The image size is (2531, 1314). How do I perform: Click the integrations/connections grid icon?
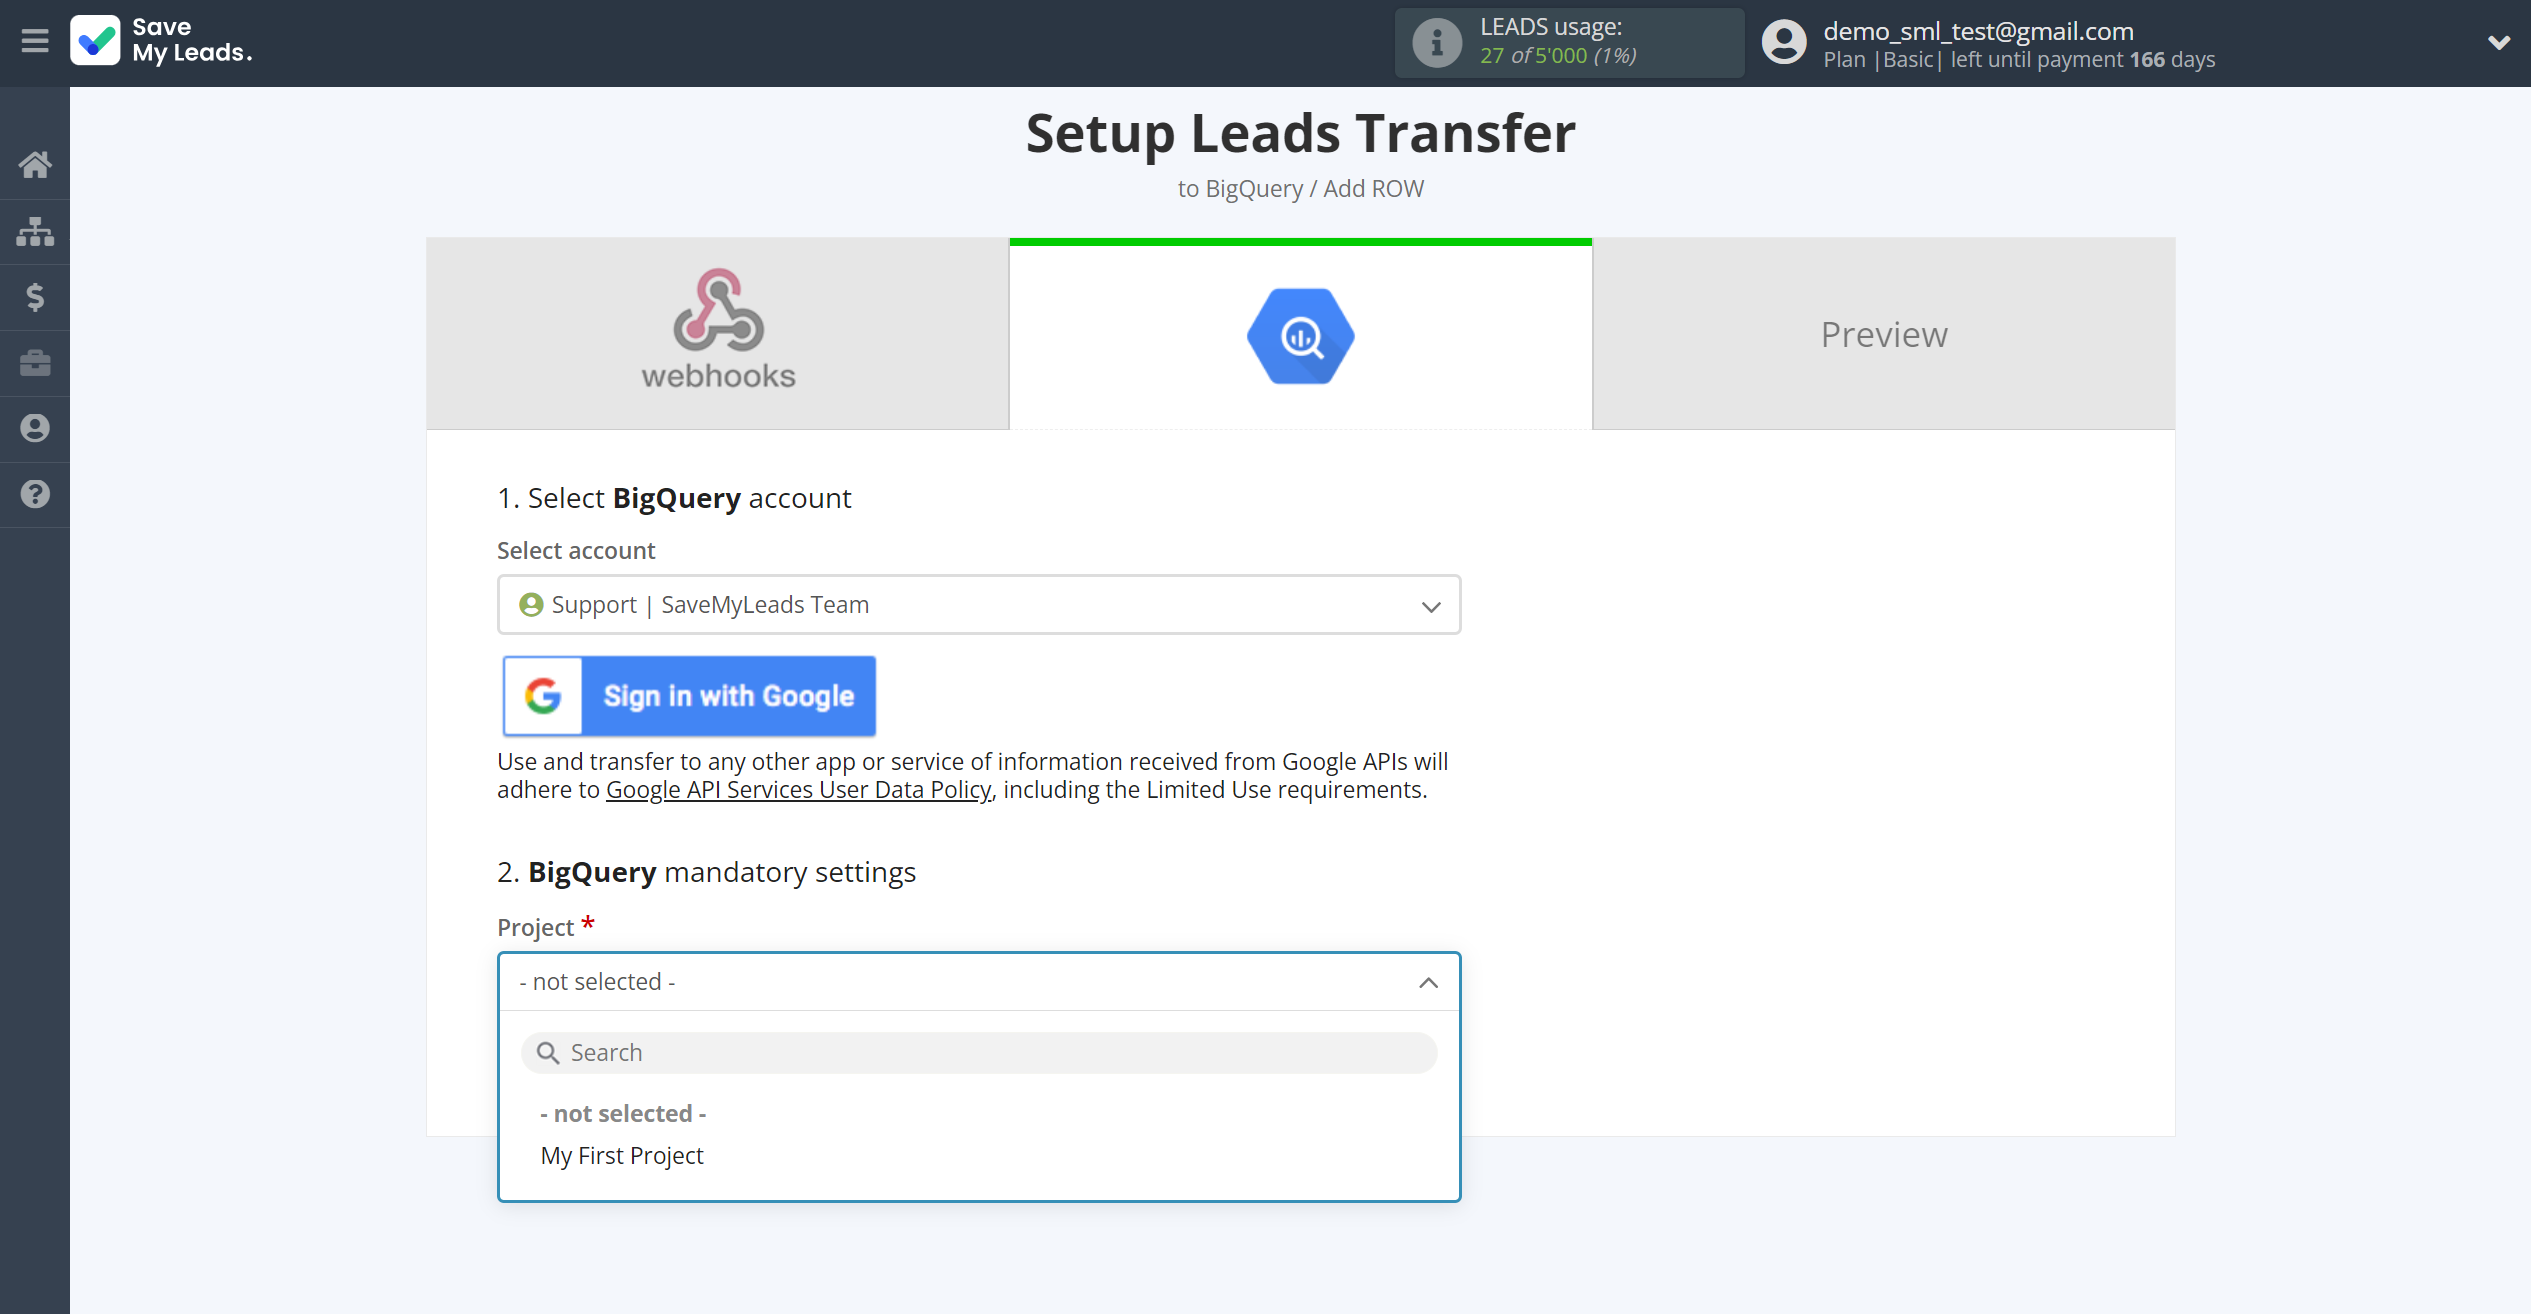[x=35, y=229]
